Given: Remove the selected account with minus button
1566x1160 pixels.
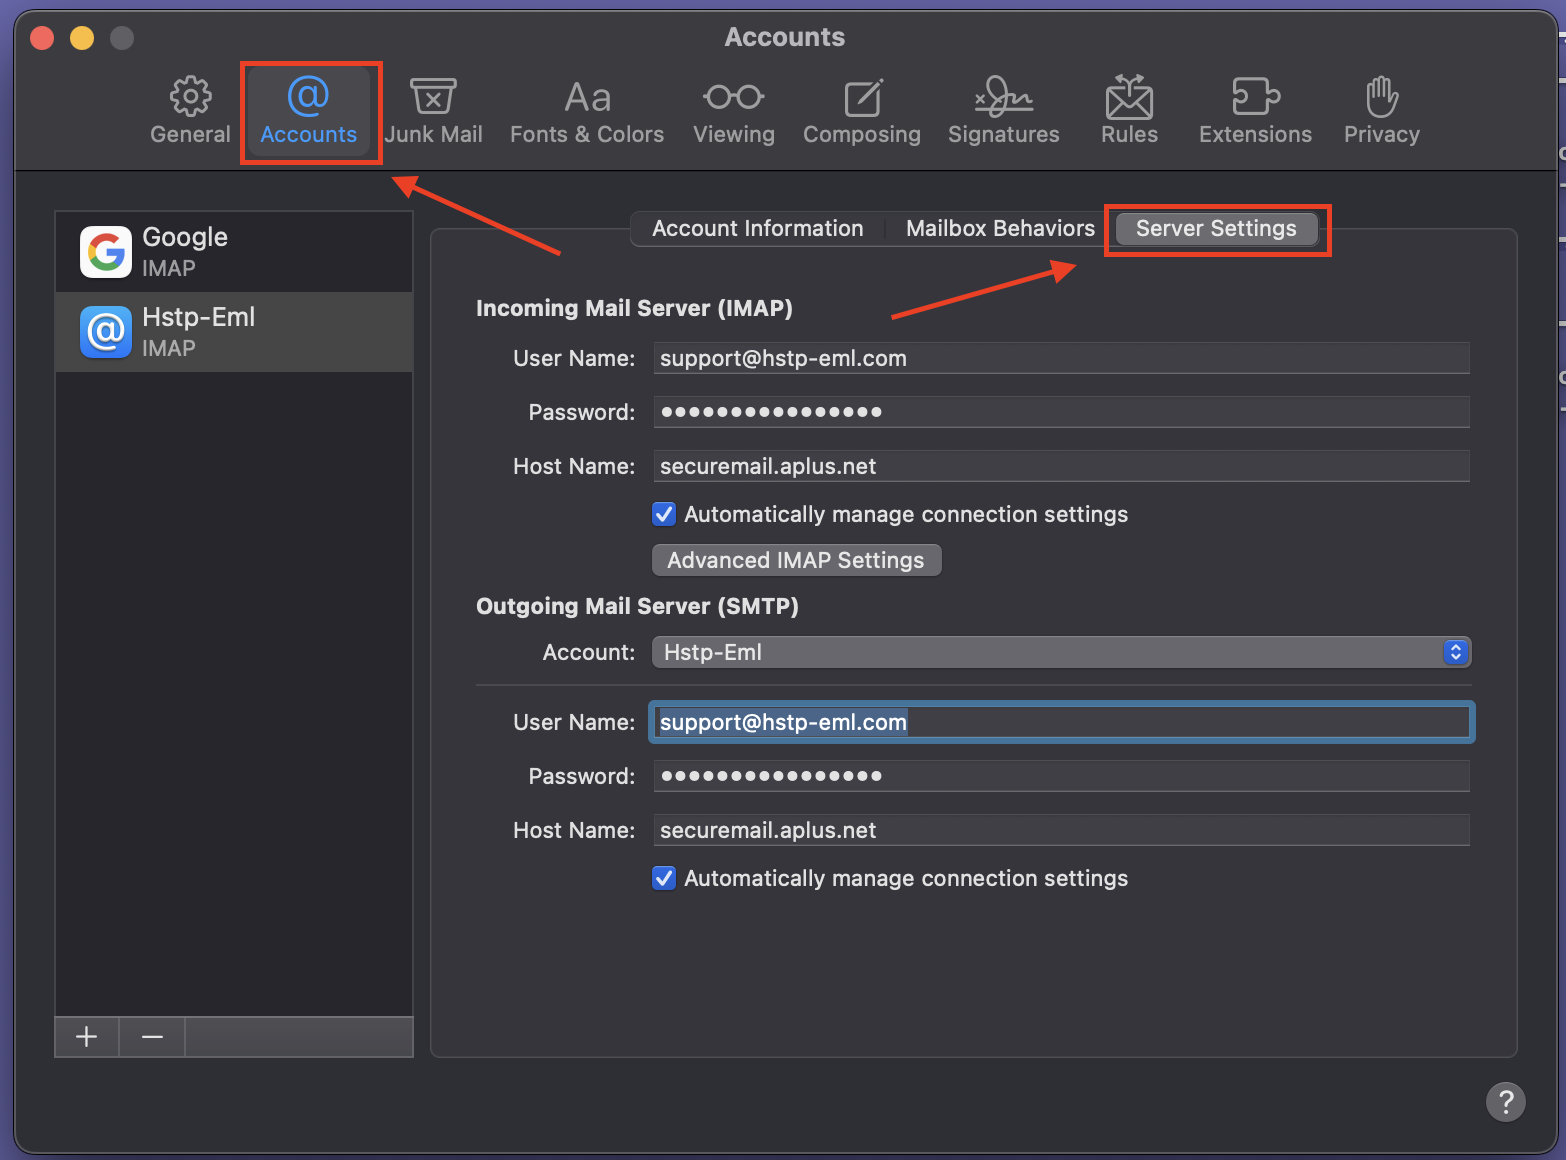Looking at the screenshot, I should pos(152,1037).
